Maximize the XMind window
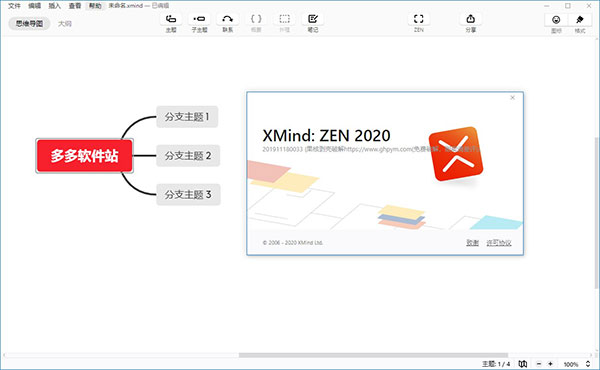 [x=568, y=6]
